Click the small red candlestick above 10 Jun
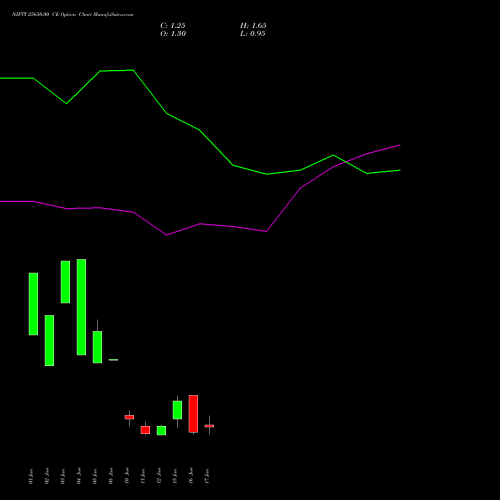This screenshot has width=500, height=500. click(x=129, y=417)
